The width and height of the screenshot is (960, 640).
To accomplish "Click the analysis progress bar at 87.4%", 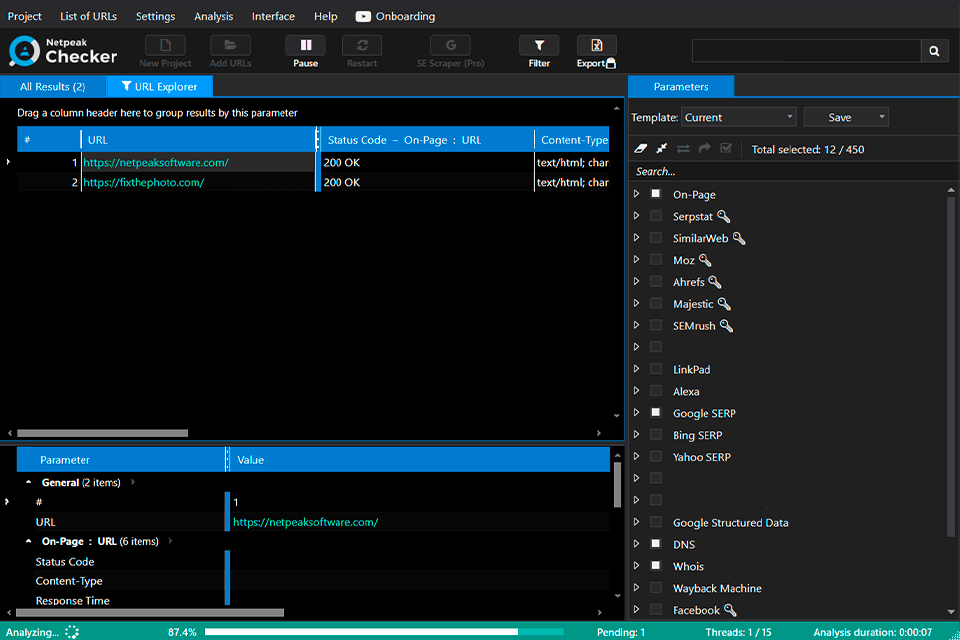I will [x=384, y=632].
